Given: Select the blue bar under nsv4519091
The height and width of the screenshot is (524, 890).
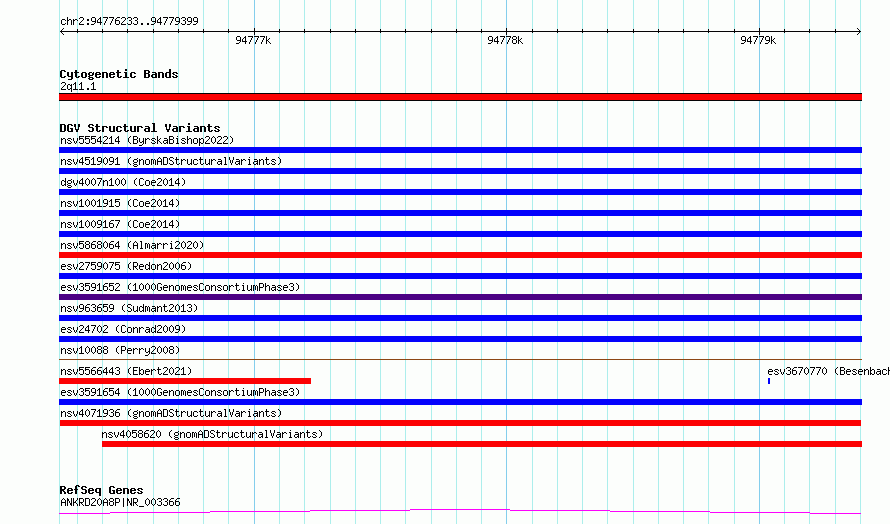Looking at the screenshot, I should click(x=460, y=171).
